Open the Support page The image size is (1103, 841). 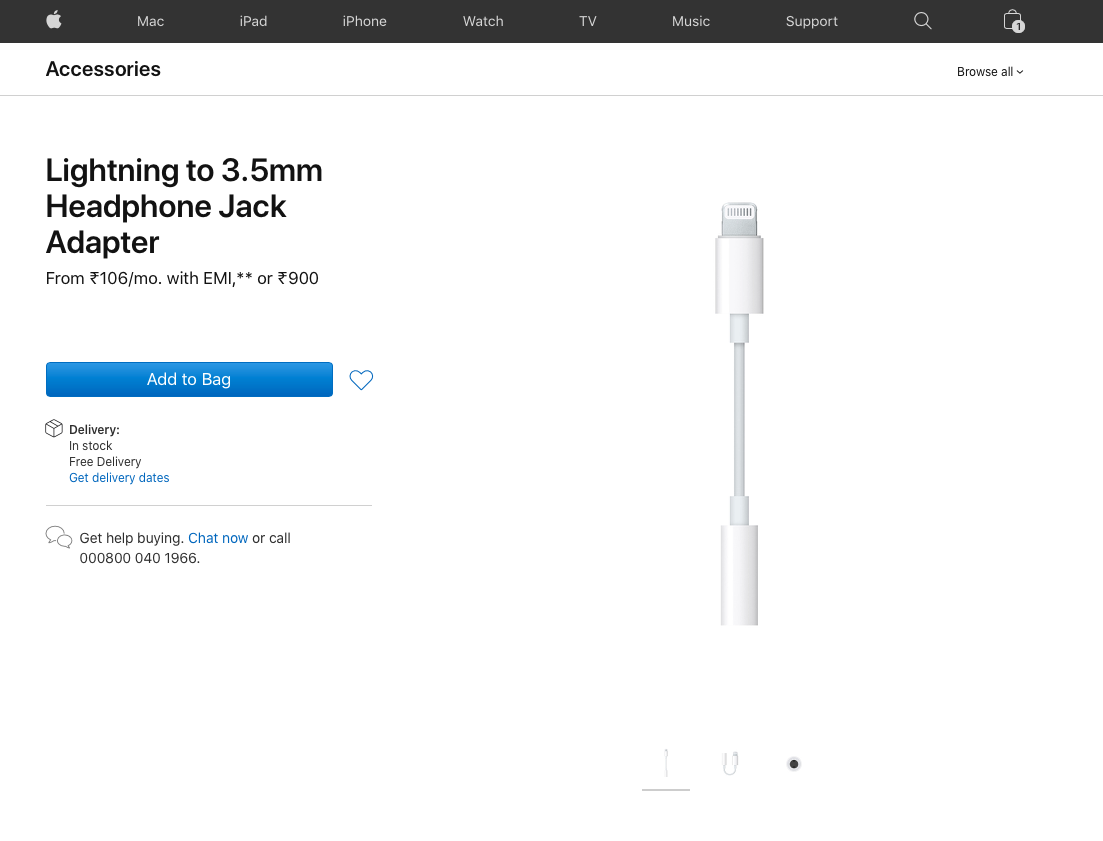click(812, 21)
